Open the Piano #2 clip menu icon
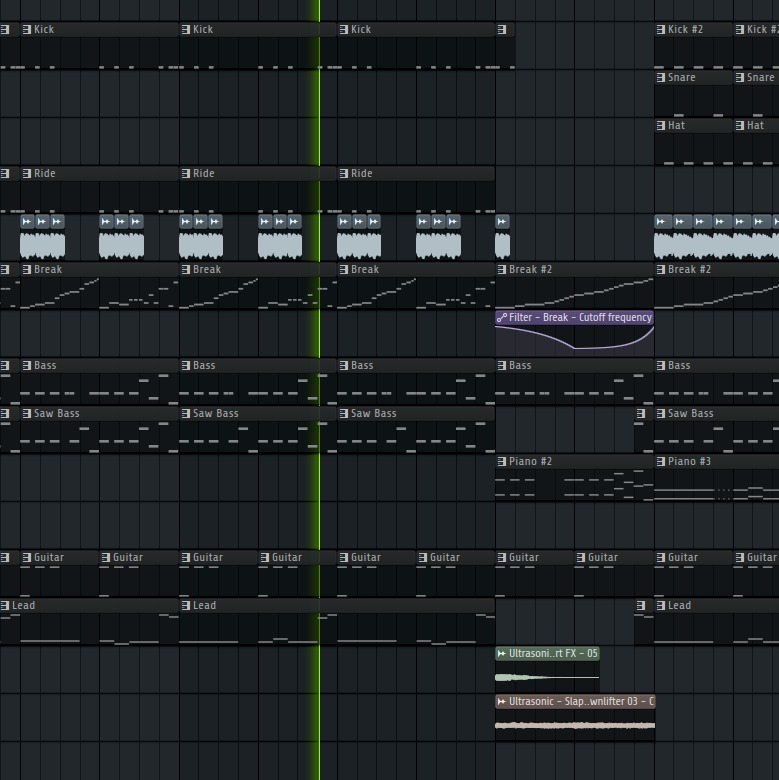This screenshot has height=780, width=779. 502,462
